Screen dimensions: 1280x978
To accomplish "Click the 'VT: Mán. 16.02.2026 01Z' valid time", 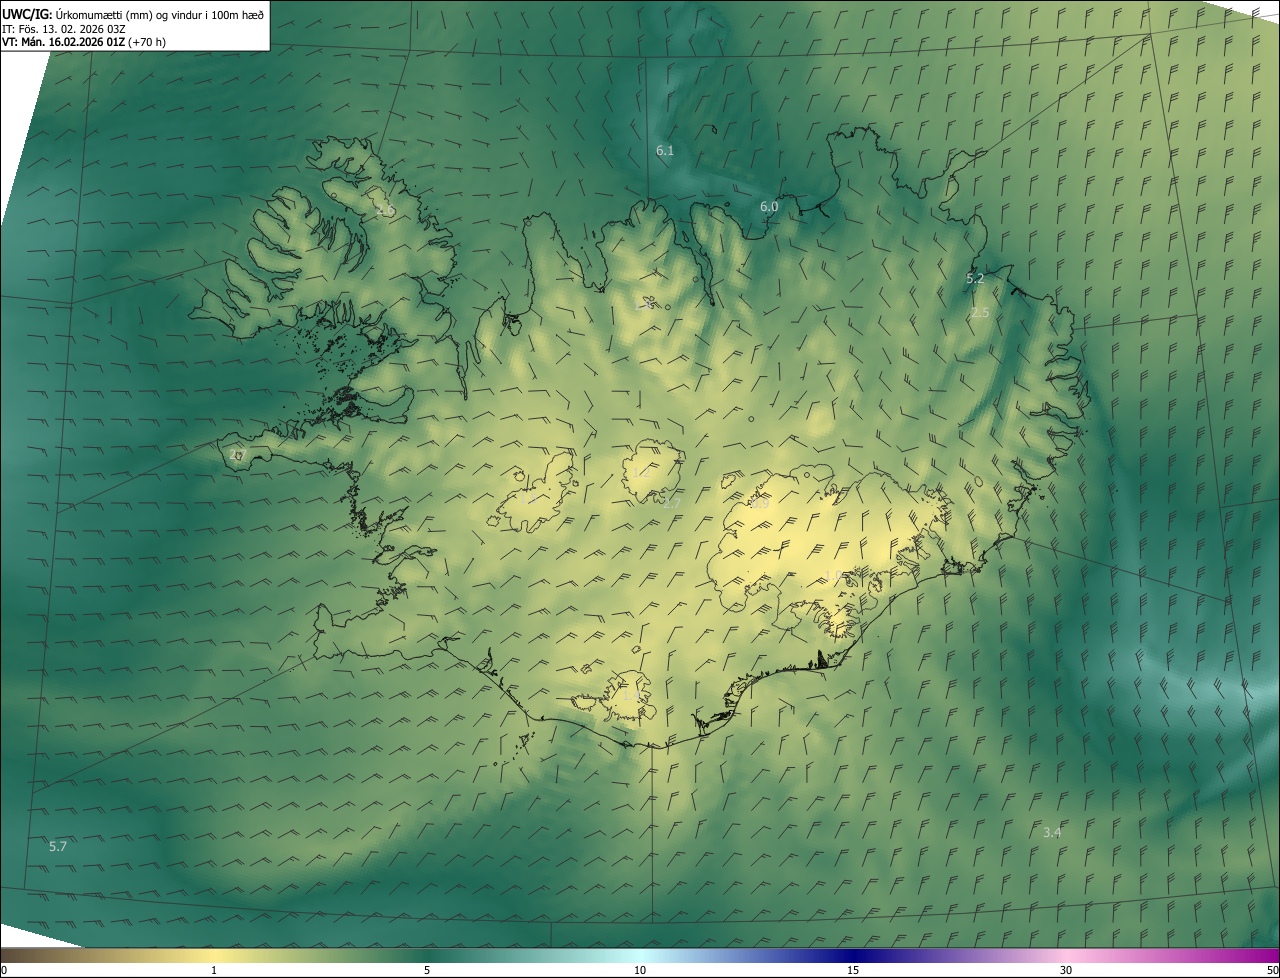I will [64, 42].
